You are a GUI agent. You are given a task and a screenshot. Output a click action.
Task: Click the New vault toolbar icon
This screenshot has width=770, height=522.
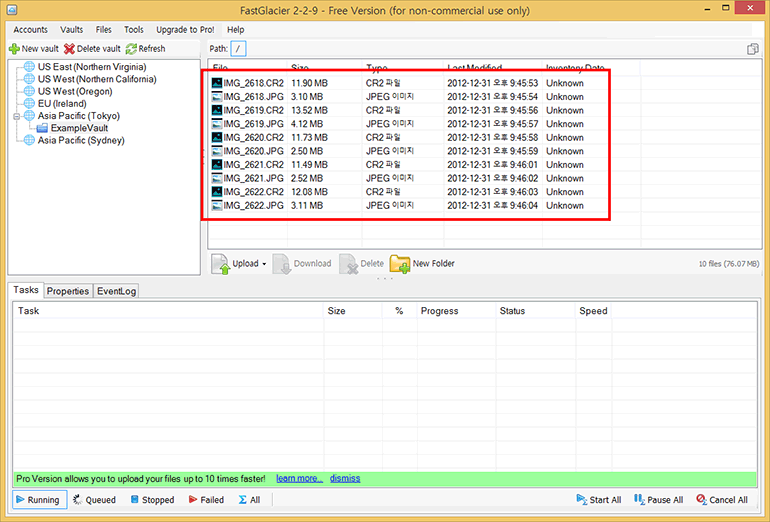coord(14,49)
